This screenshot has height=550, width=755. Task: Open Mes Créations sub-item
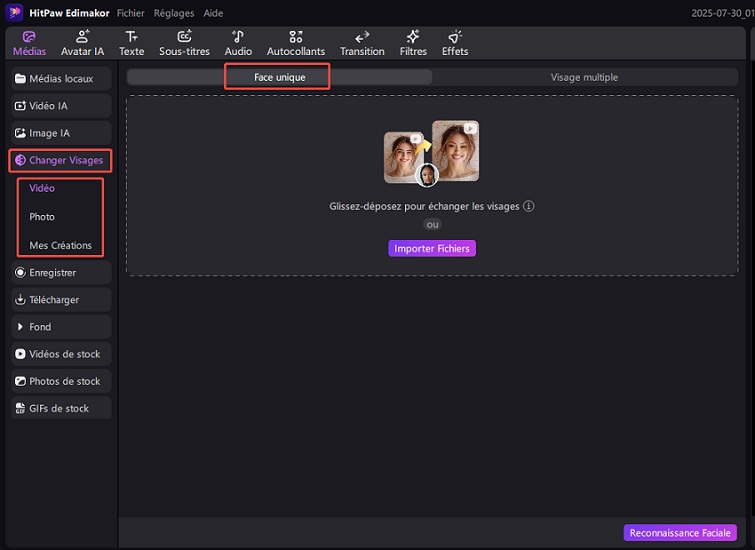(60, 245)
